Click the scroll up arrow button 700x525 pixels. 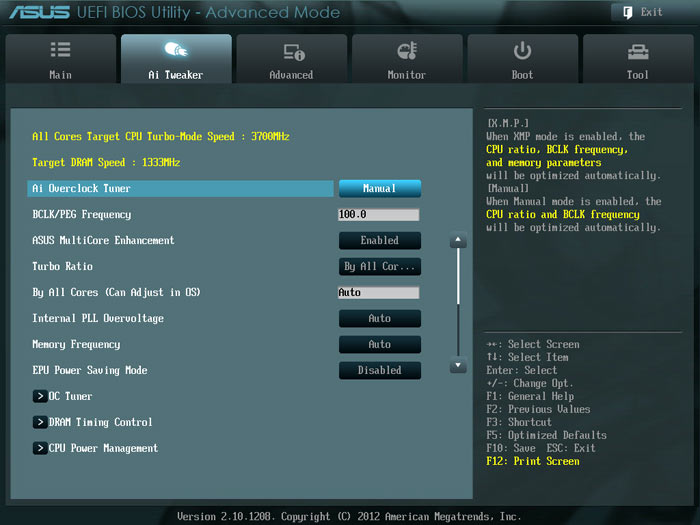(458, 240)
